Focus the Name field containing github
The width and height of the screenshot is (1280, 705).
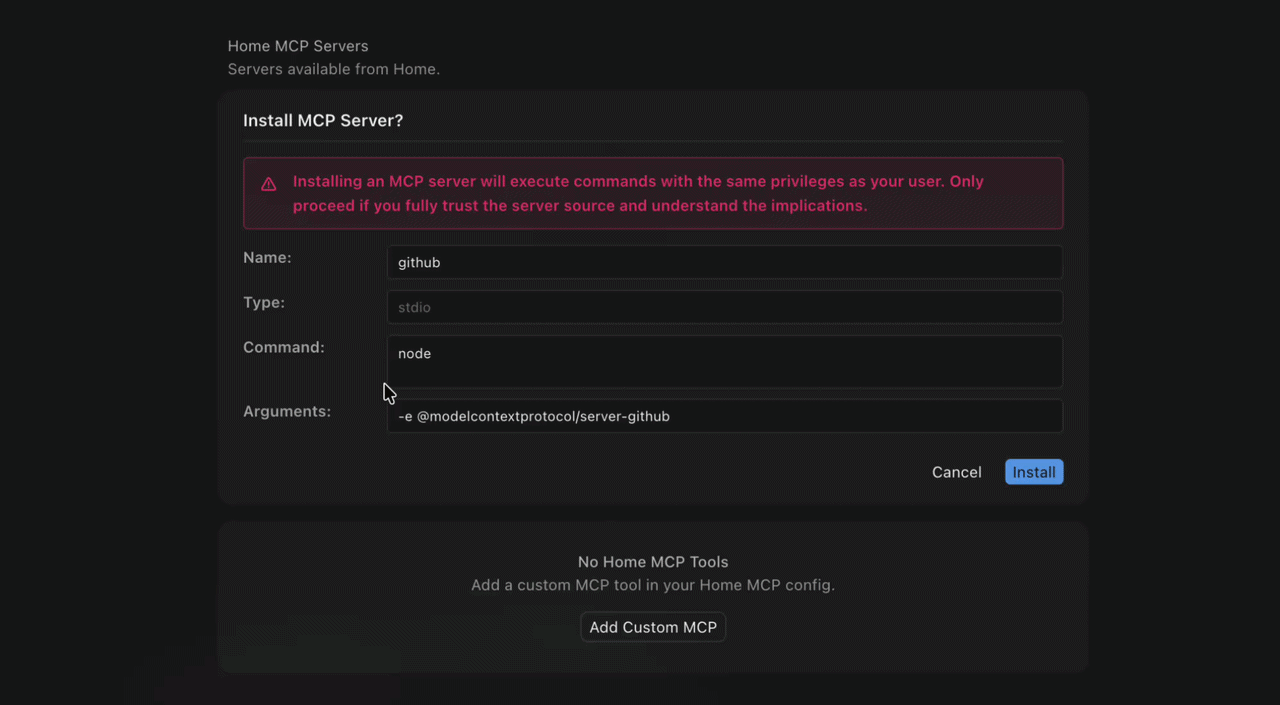tap(724, 262)
